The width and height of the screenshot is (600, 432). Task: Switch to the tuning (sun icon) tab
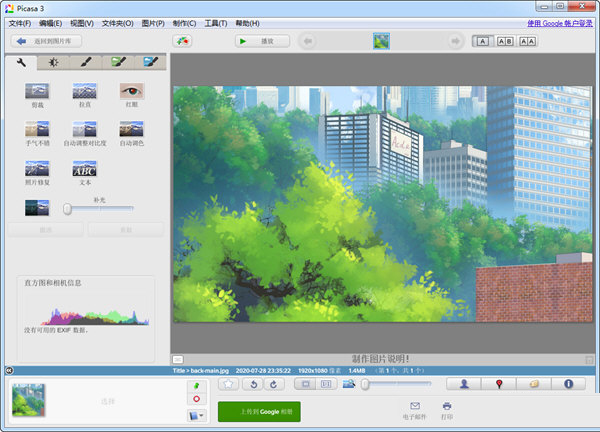(52, 62)
